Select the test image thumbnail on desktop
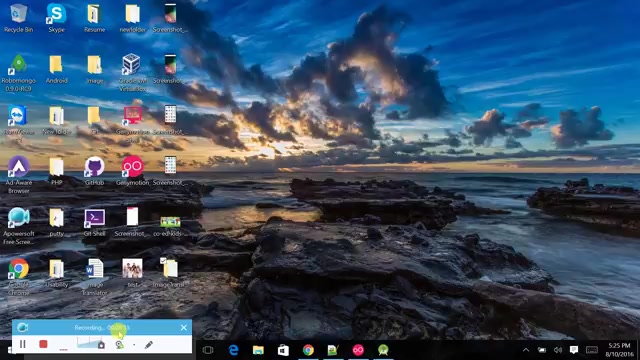Image resolution: width=640 pixels, height=360 pixels. pos(133,273)
